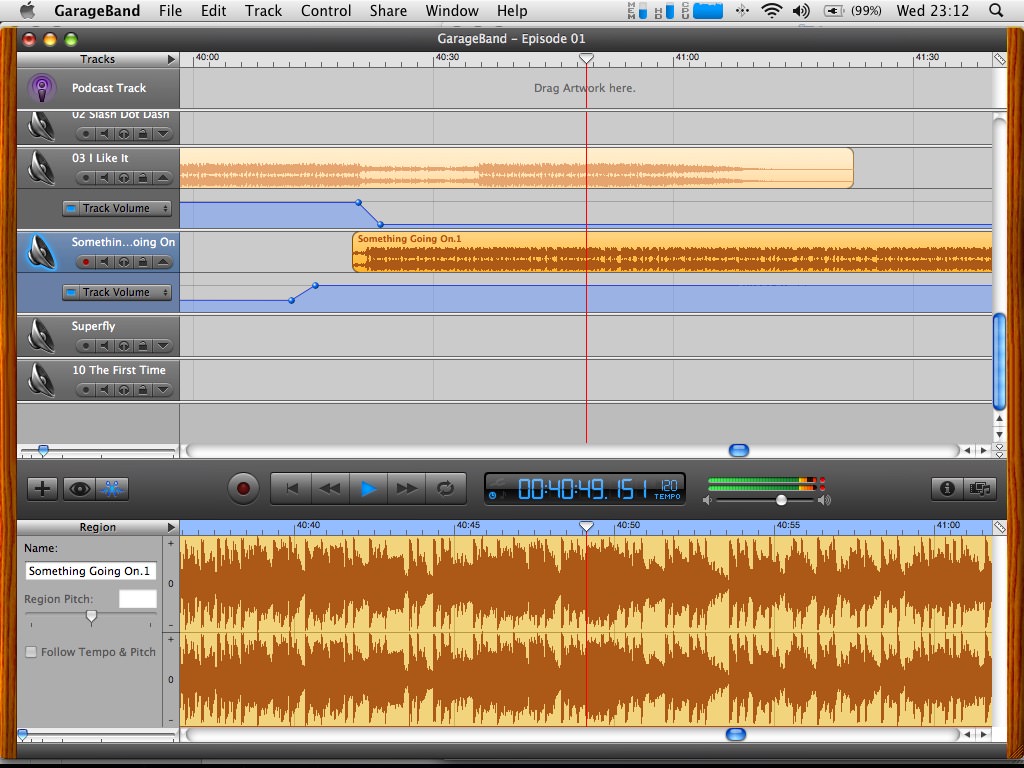Image resolution: width=1024 pixels, height=768 pixels.
Task: Toggle the cycle region loop button
Action: tap(445, 488)
